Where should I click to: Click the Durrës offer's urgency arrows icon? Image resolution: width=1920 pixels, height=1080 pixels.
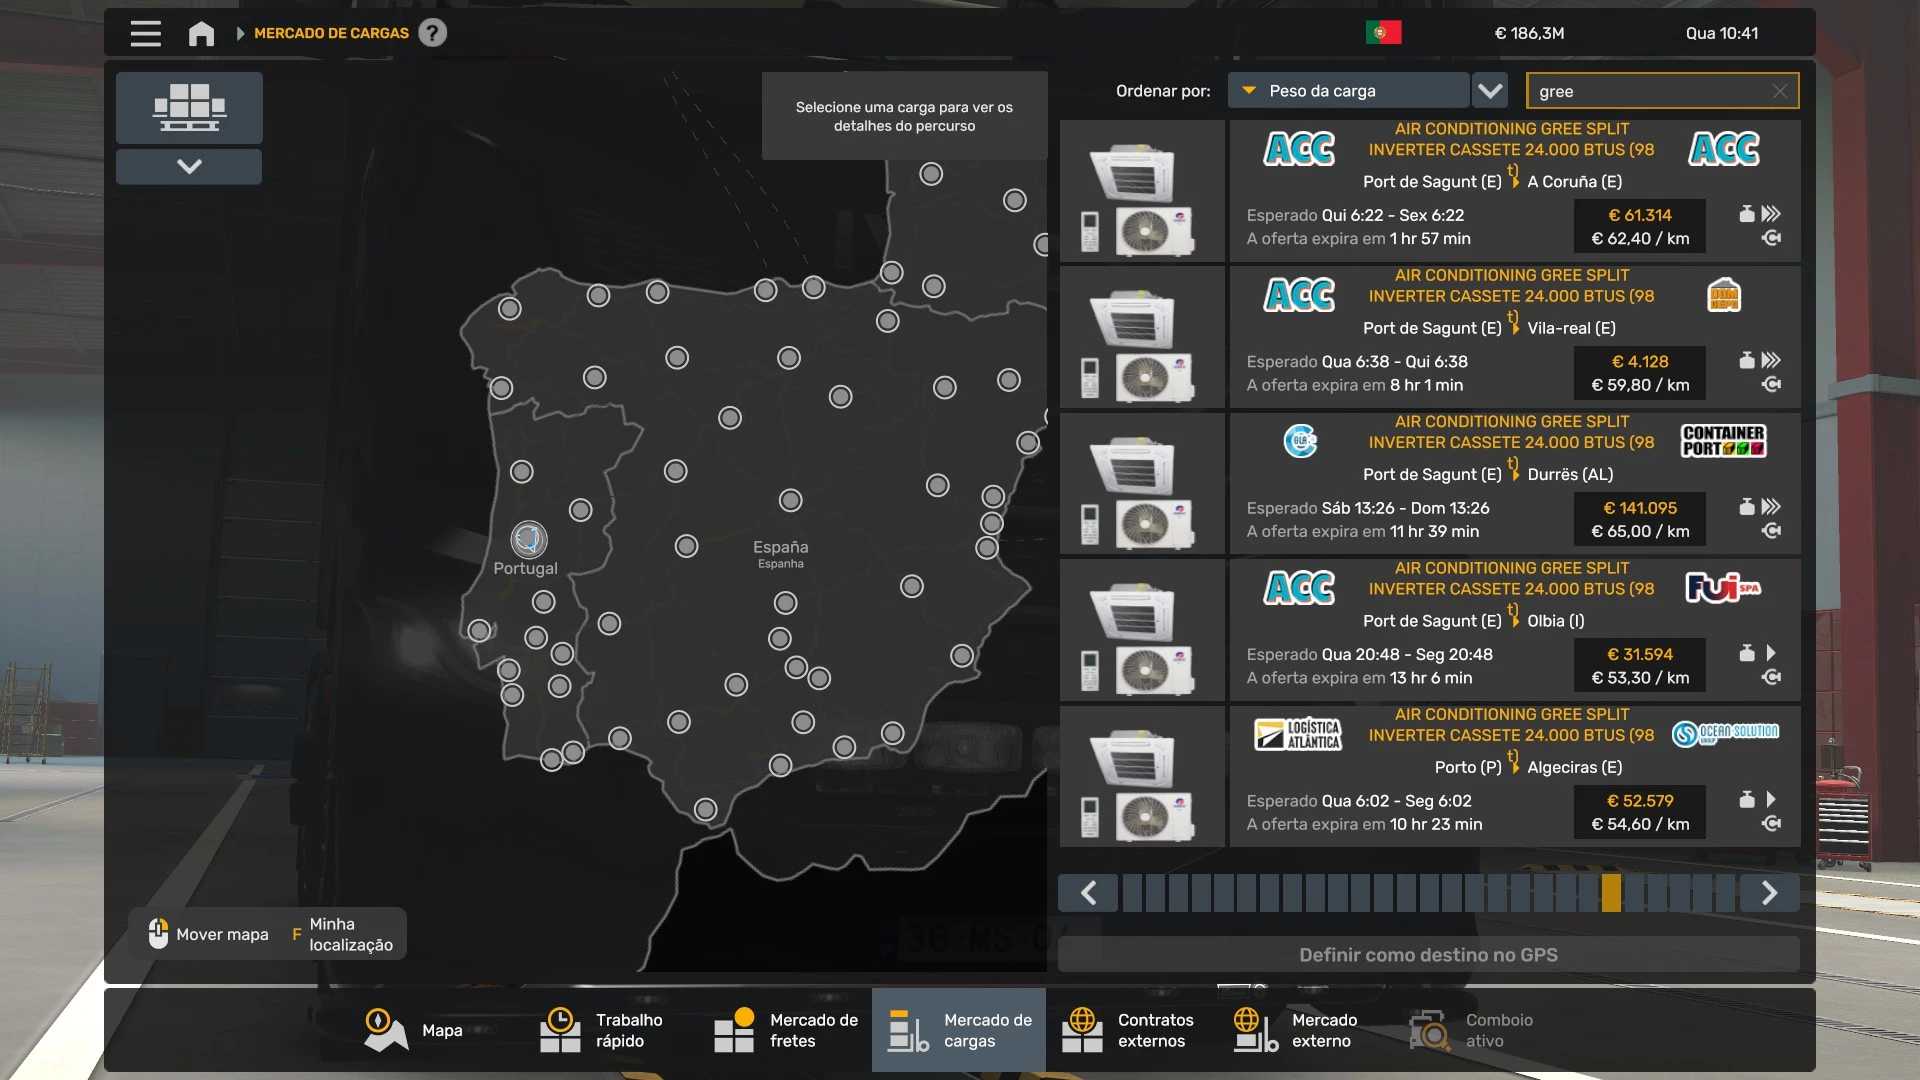point(1771,507)
